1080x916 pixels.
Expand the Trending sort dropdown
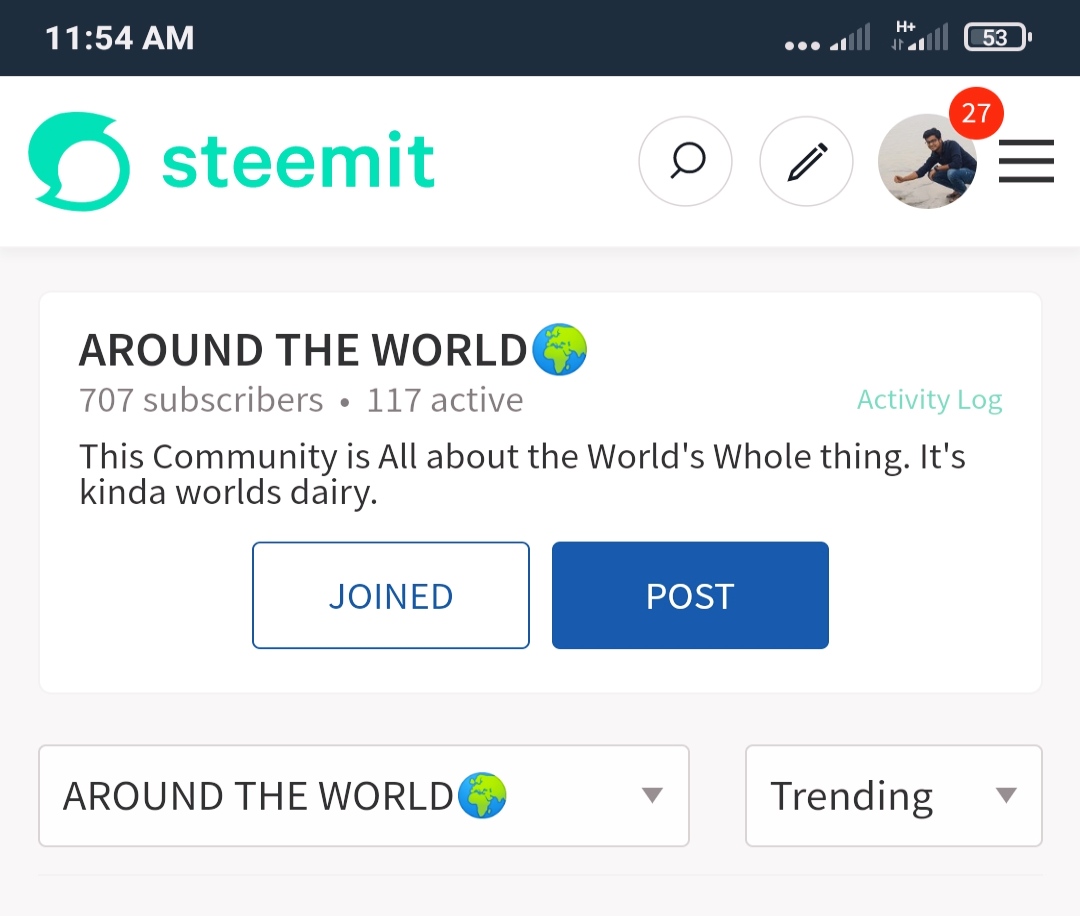coord(893,795)
